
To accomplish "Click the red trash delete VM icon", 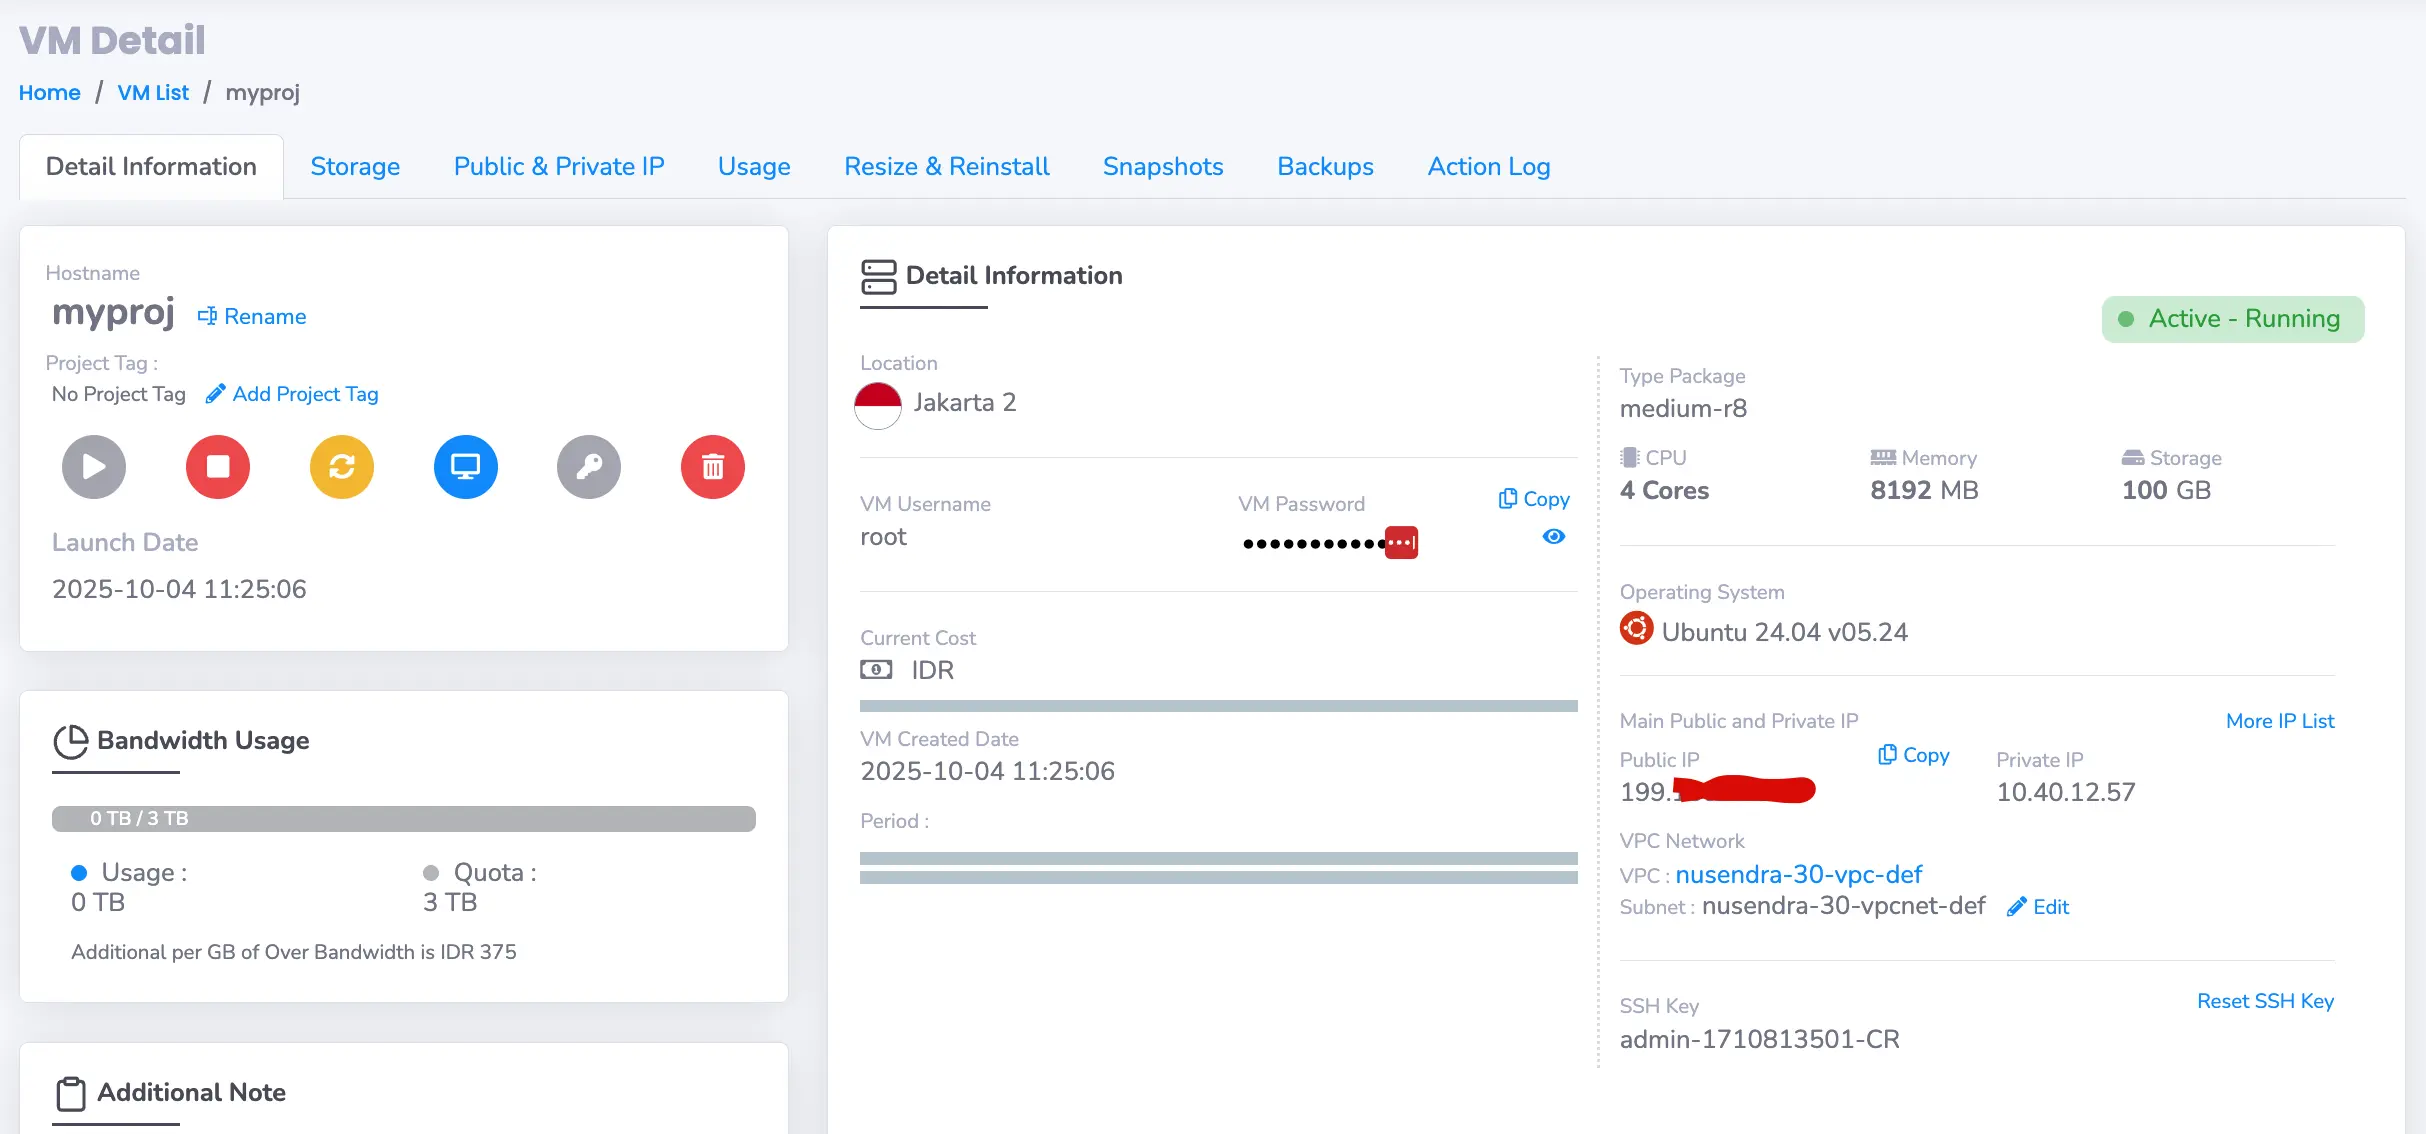I will pos(713,467).
